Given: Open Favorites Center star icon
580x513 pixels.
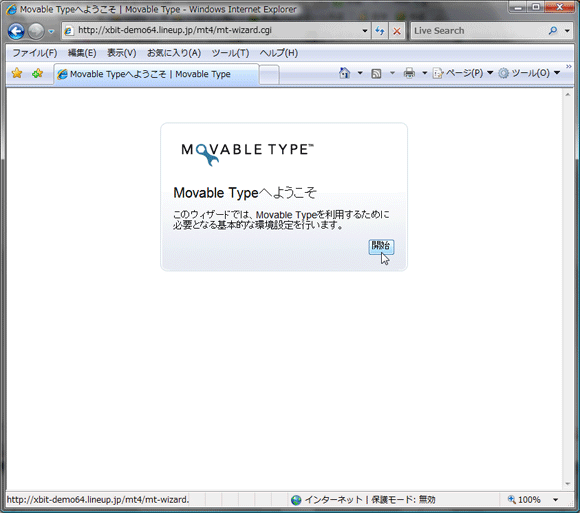Looking at the screenshot, I should pos(17,73).
